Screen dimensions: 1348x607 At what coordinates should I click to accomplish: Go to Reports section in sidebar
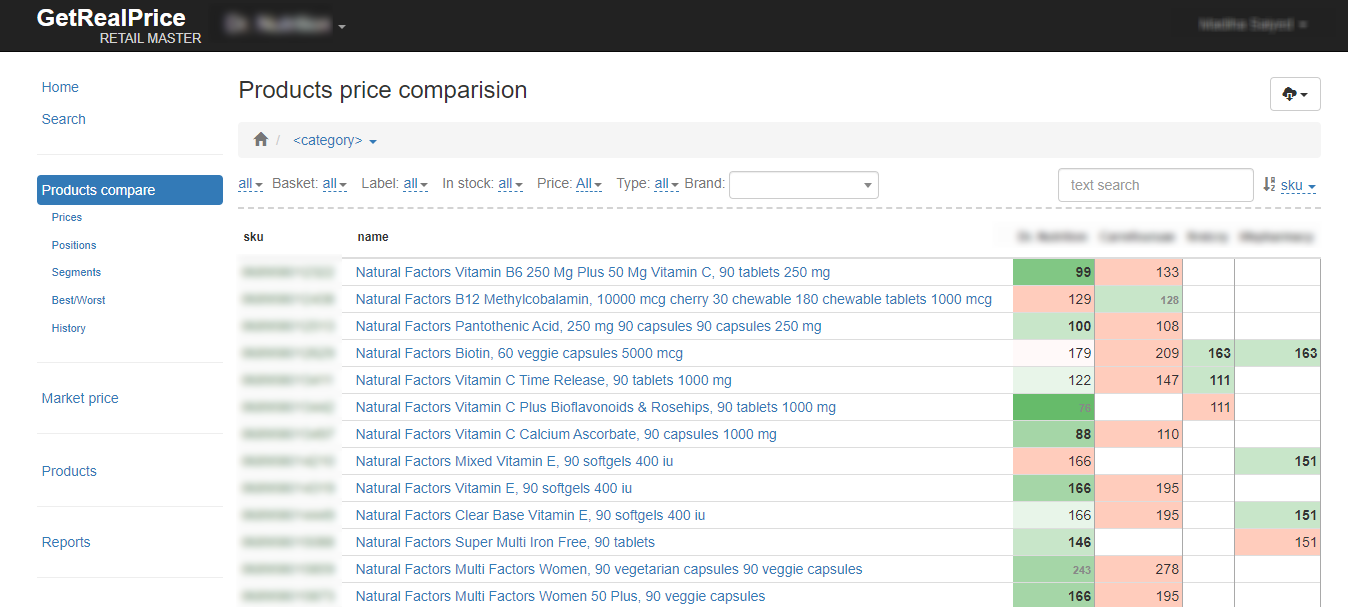pyautogui.click(x=66, y=542)
